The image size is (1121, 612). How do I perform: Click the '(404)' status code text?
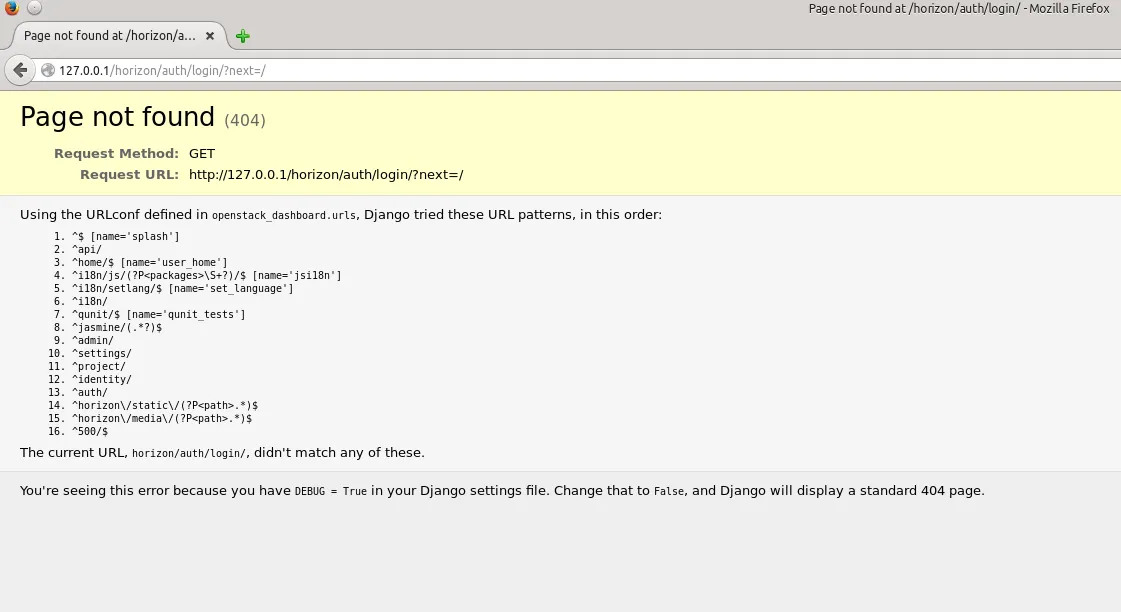(245, 120)
